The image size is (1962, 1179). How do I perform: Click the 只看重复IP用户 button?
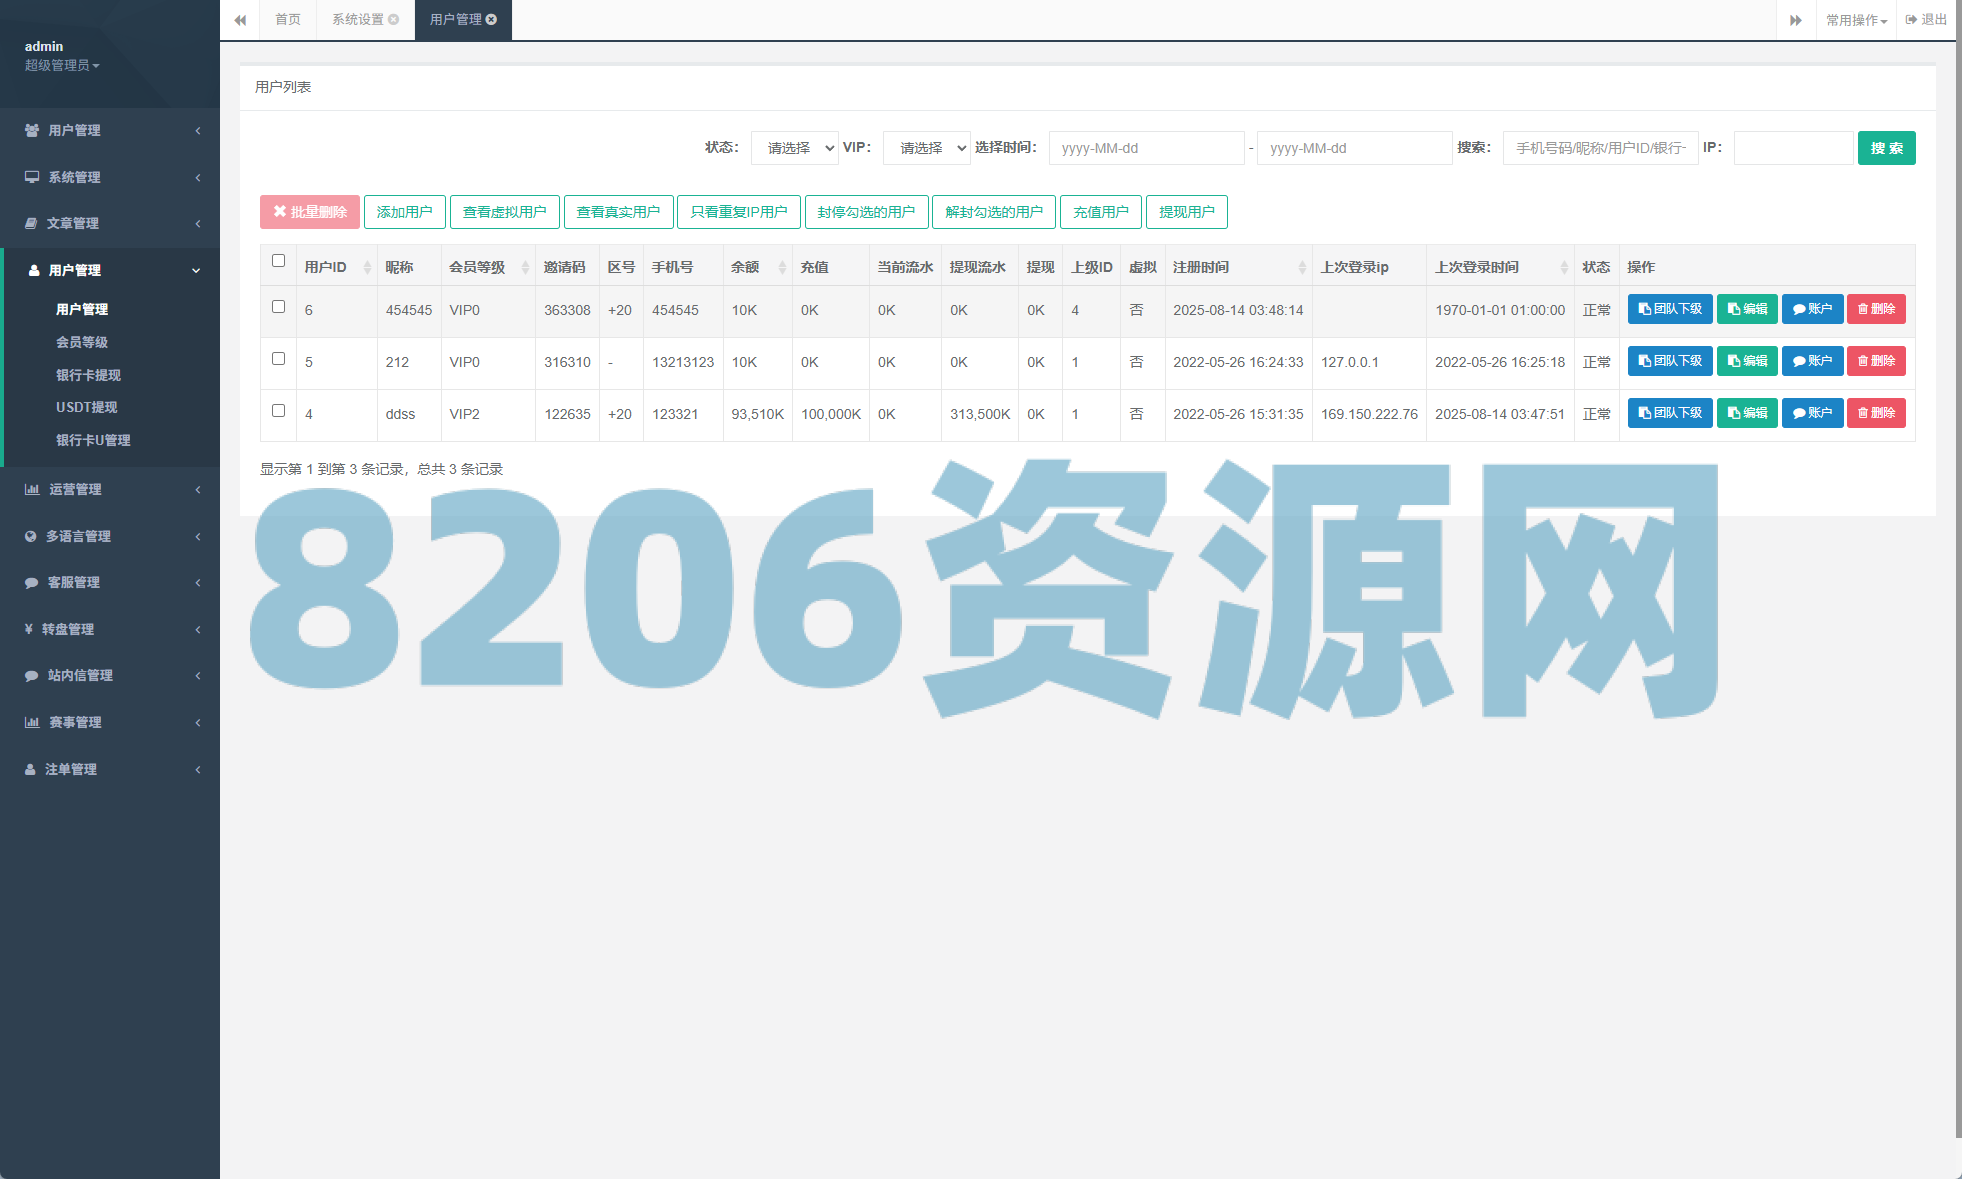[x=739, y=212]
